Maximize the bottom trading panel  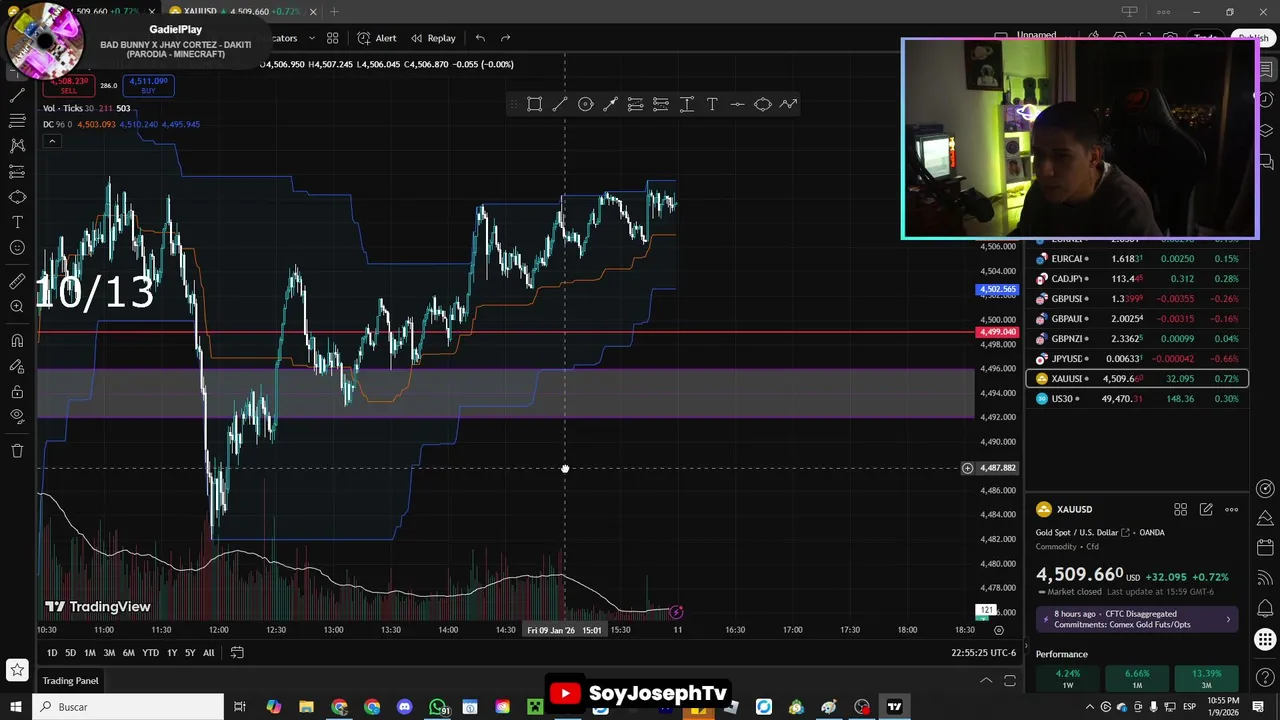tap(1010, 681)
